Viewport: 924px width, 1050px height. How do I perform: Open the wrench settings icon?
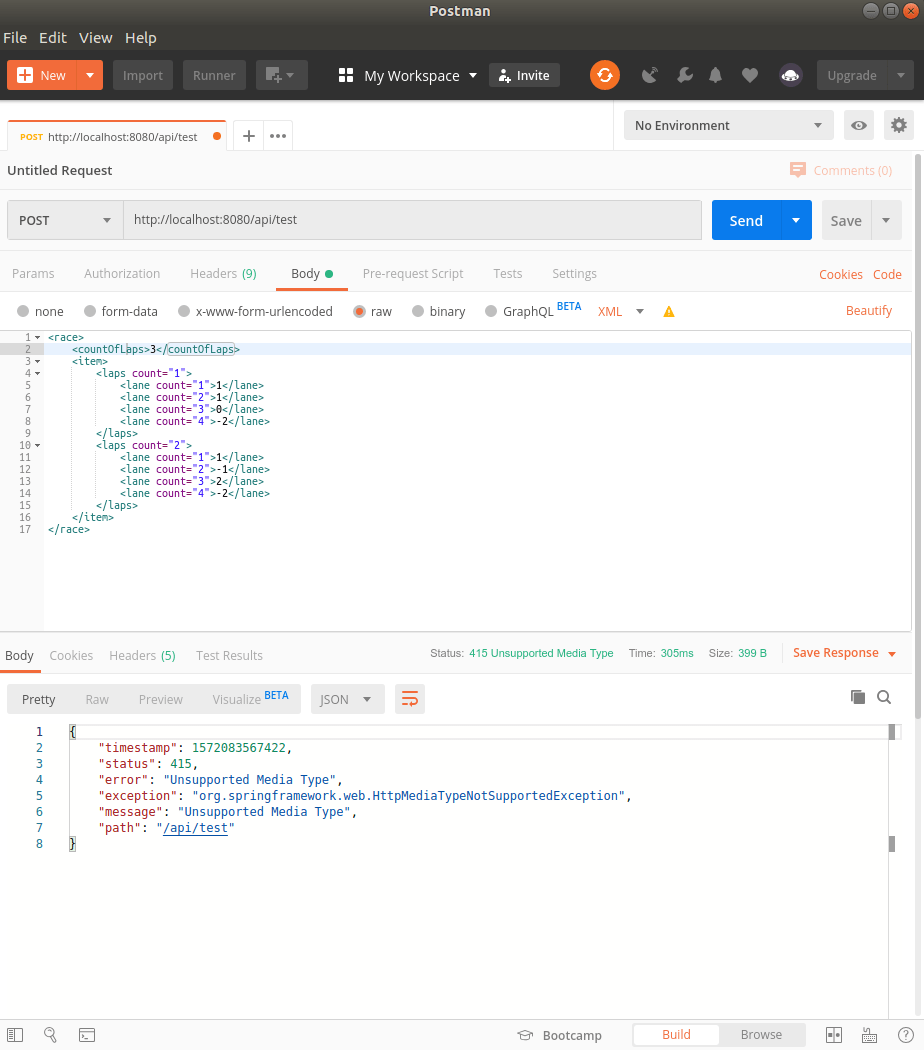point(684,75)
